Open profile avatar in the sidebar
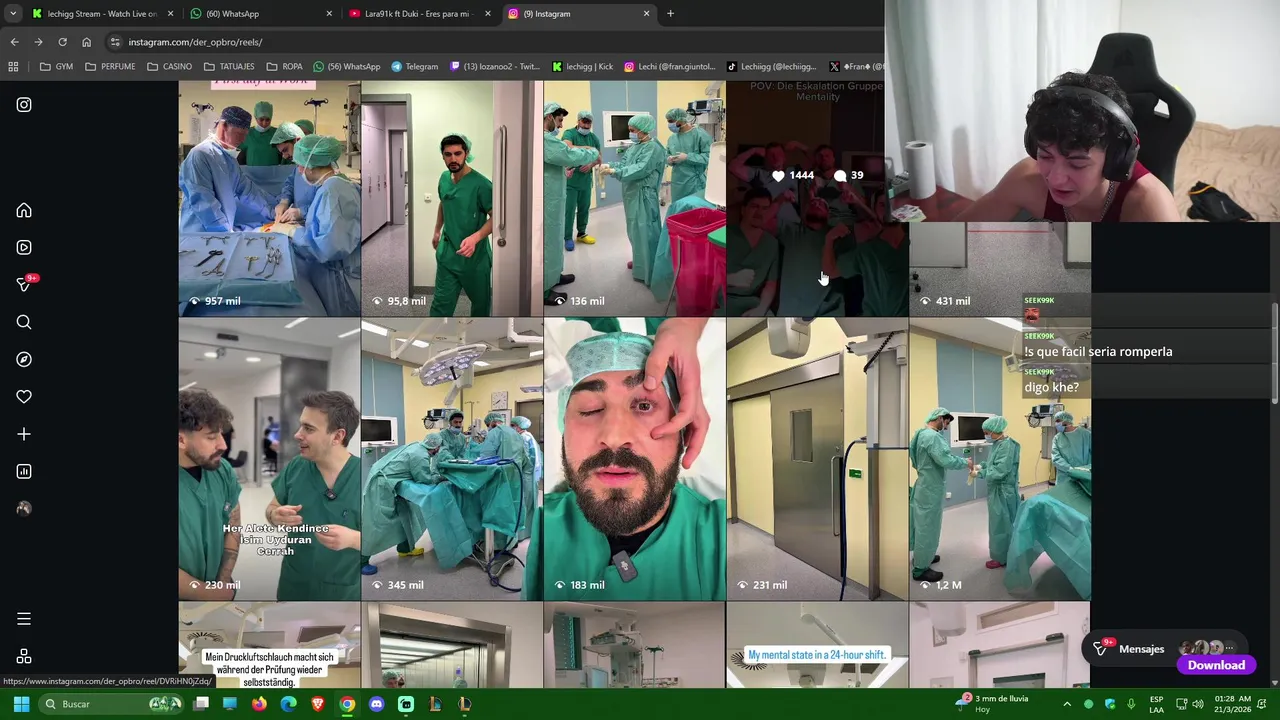 click(24, 509)
